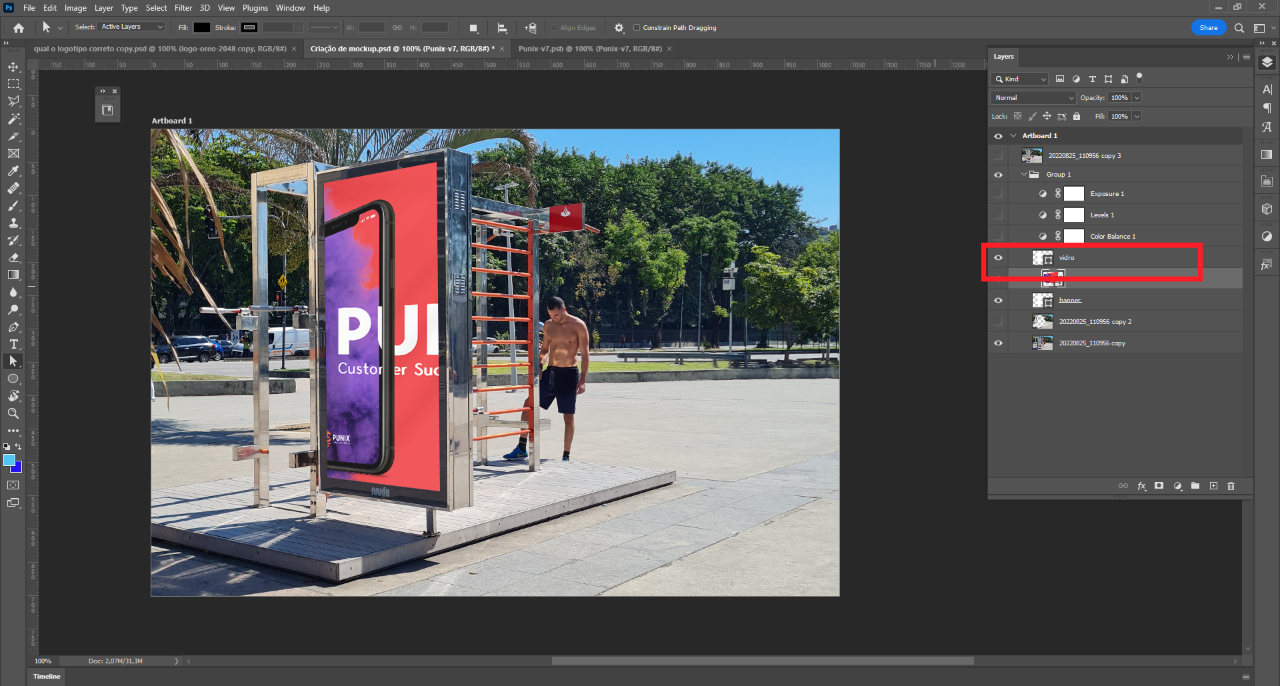Select the Ellipse shape tool
Viewport: 1280px width, 686px height.
coord(13,379)
